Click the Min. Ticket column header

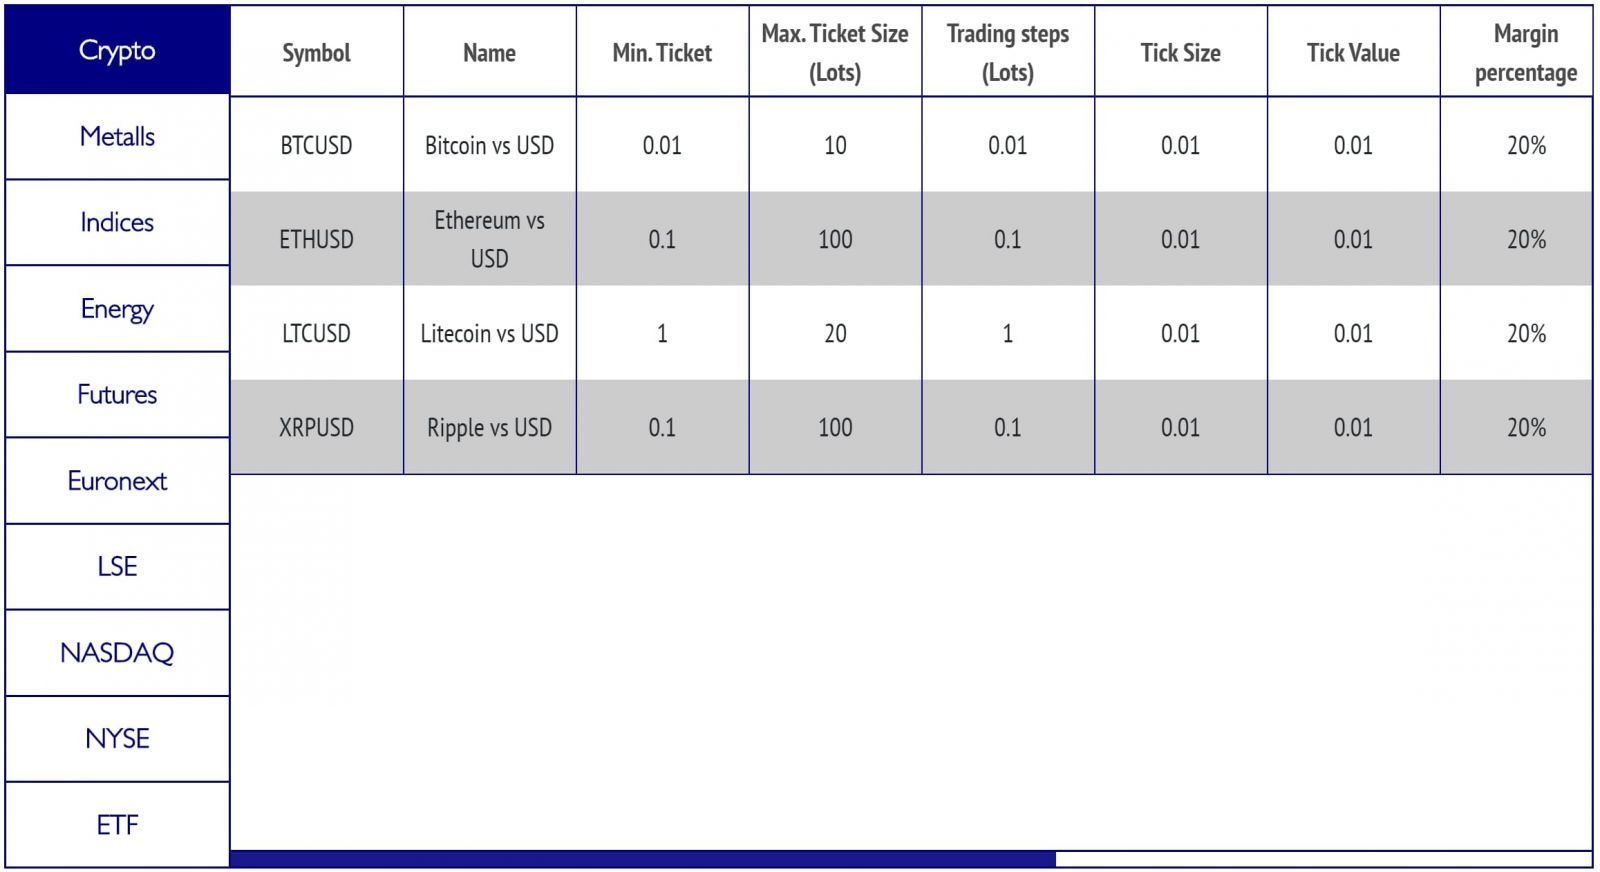click(x=662, y=53)
